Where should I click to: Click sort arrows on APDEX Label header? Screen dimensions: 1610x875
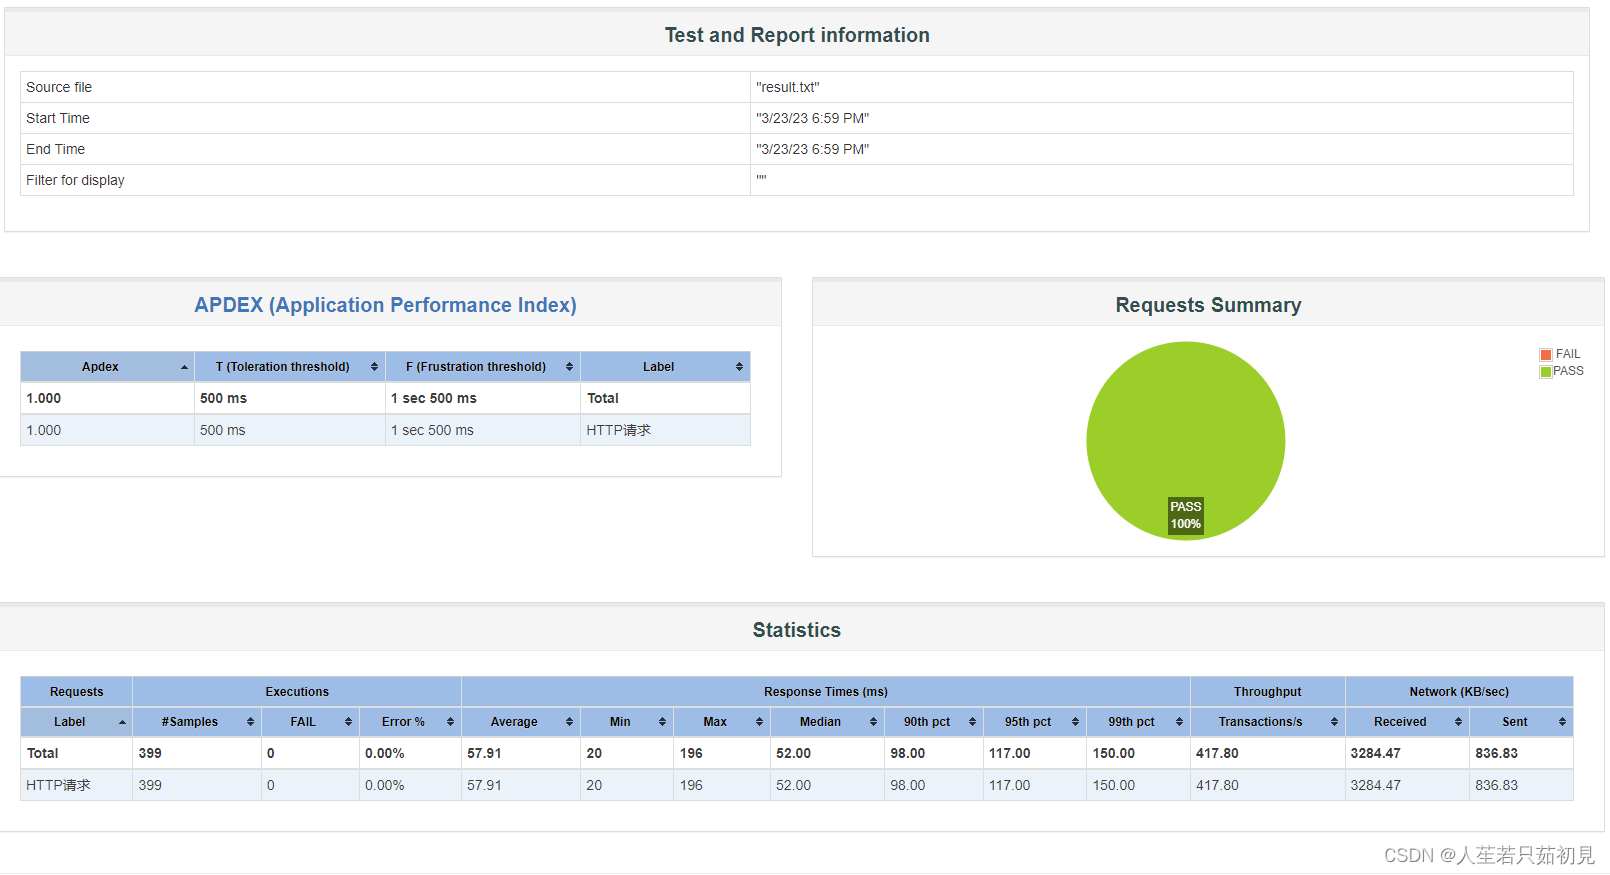pos(739,367)
